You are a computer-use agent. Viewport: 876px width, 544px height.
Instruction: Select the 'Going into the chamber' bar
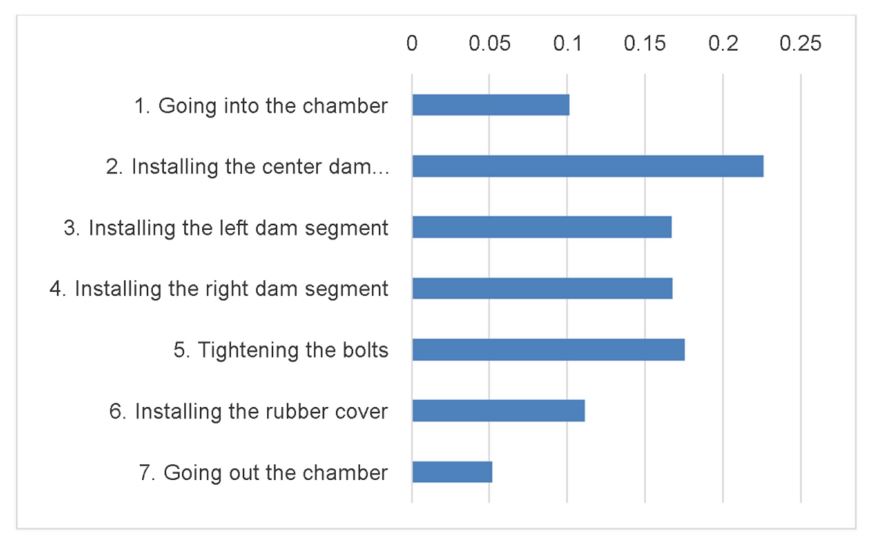pyautogui.click(x=491, y=105)
